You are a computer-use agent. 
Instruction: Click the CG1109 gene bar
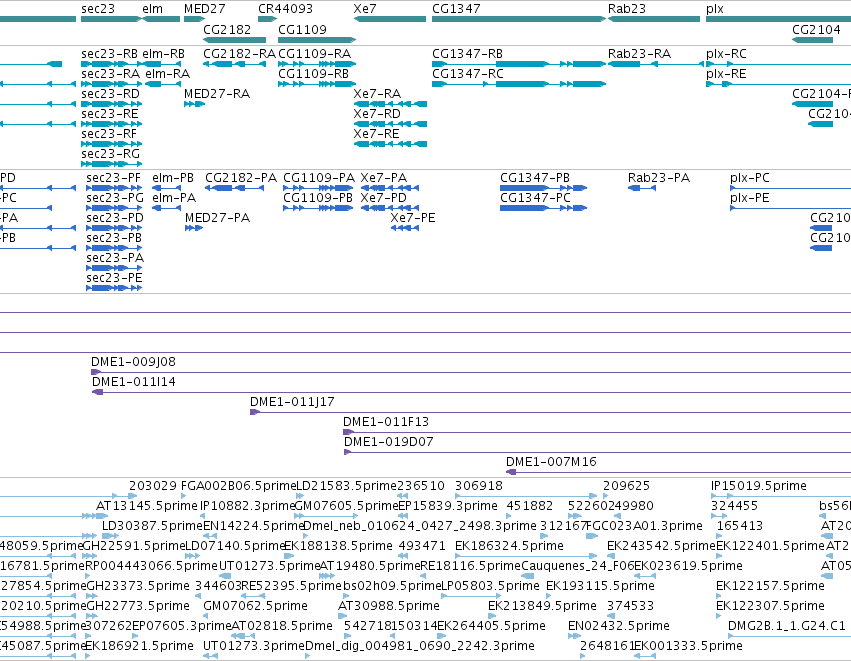(x=317, y=40)
